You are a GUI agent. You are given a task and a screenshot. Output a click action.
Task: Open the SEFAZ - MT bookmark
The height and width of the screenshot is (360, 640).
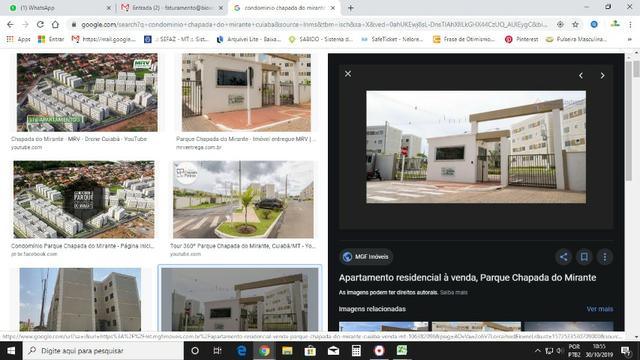coord(176,39)
